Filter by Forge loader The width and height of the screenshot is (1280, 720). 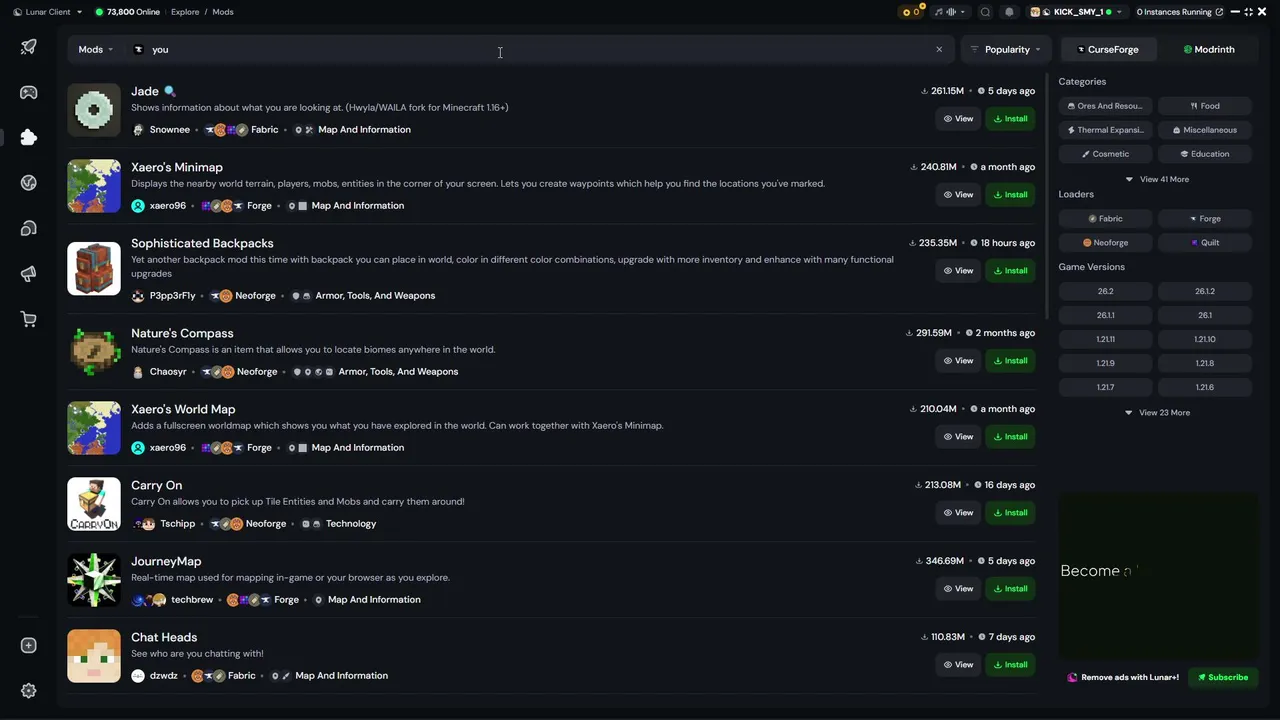click(1205, 219)
